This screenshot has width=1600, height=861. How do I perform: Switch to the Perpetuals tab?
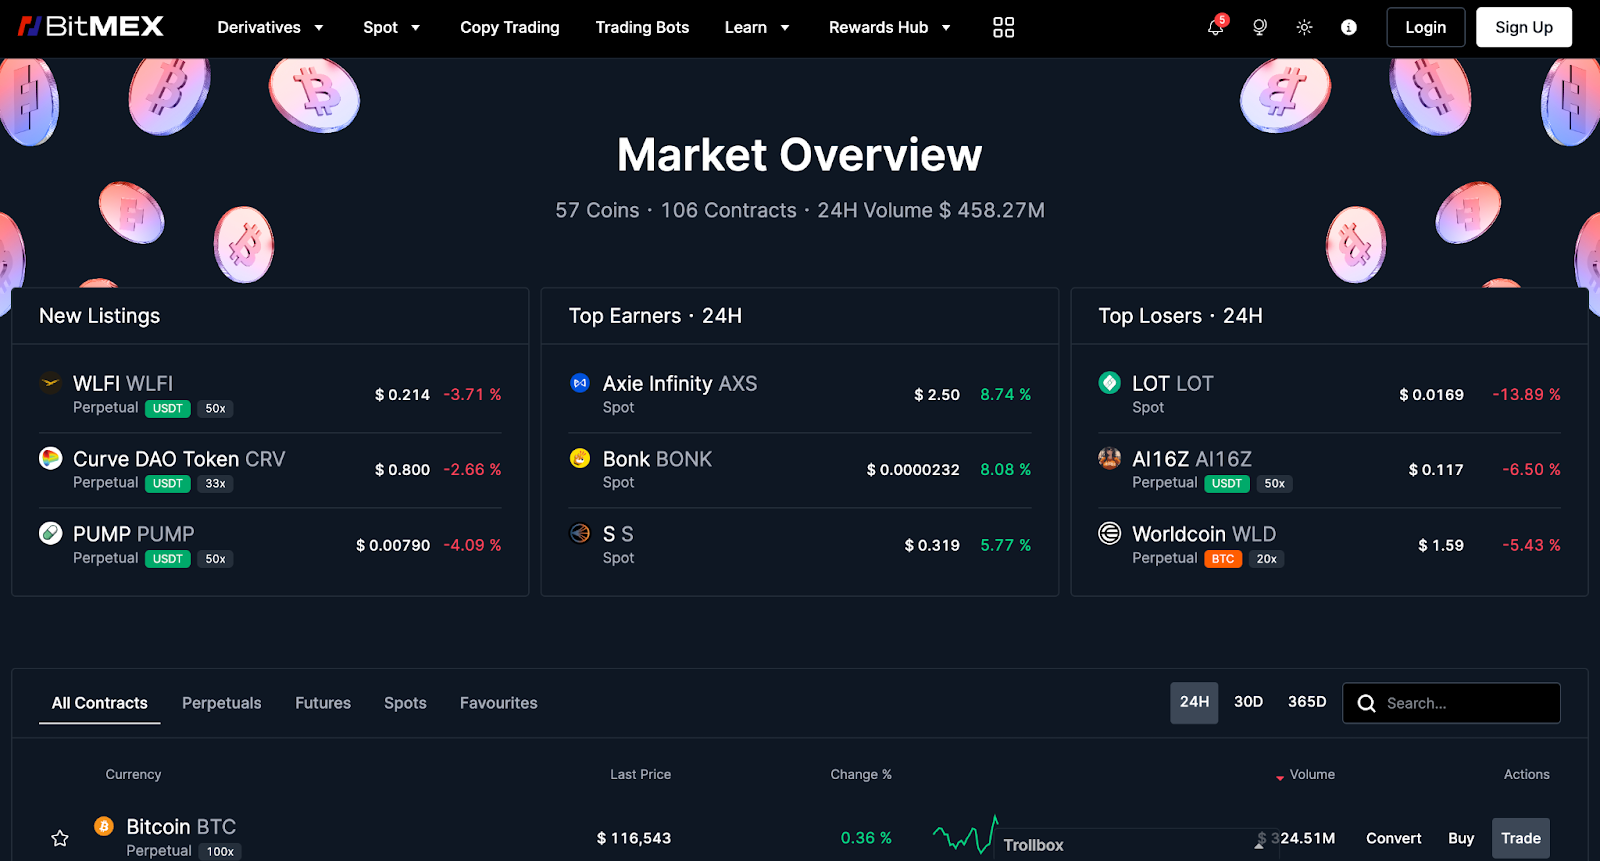click(x=222, y=703)
